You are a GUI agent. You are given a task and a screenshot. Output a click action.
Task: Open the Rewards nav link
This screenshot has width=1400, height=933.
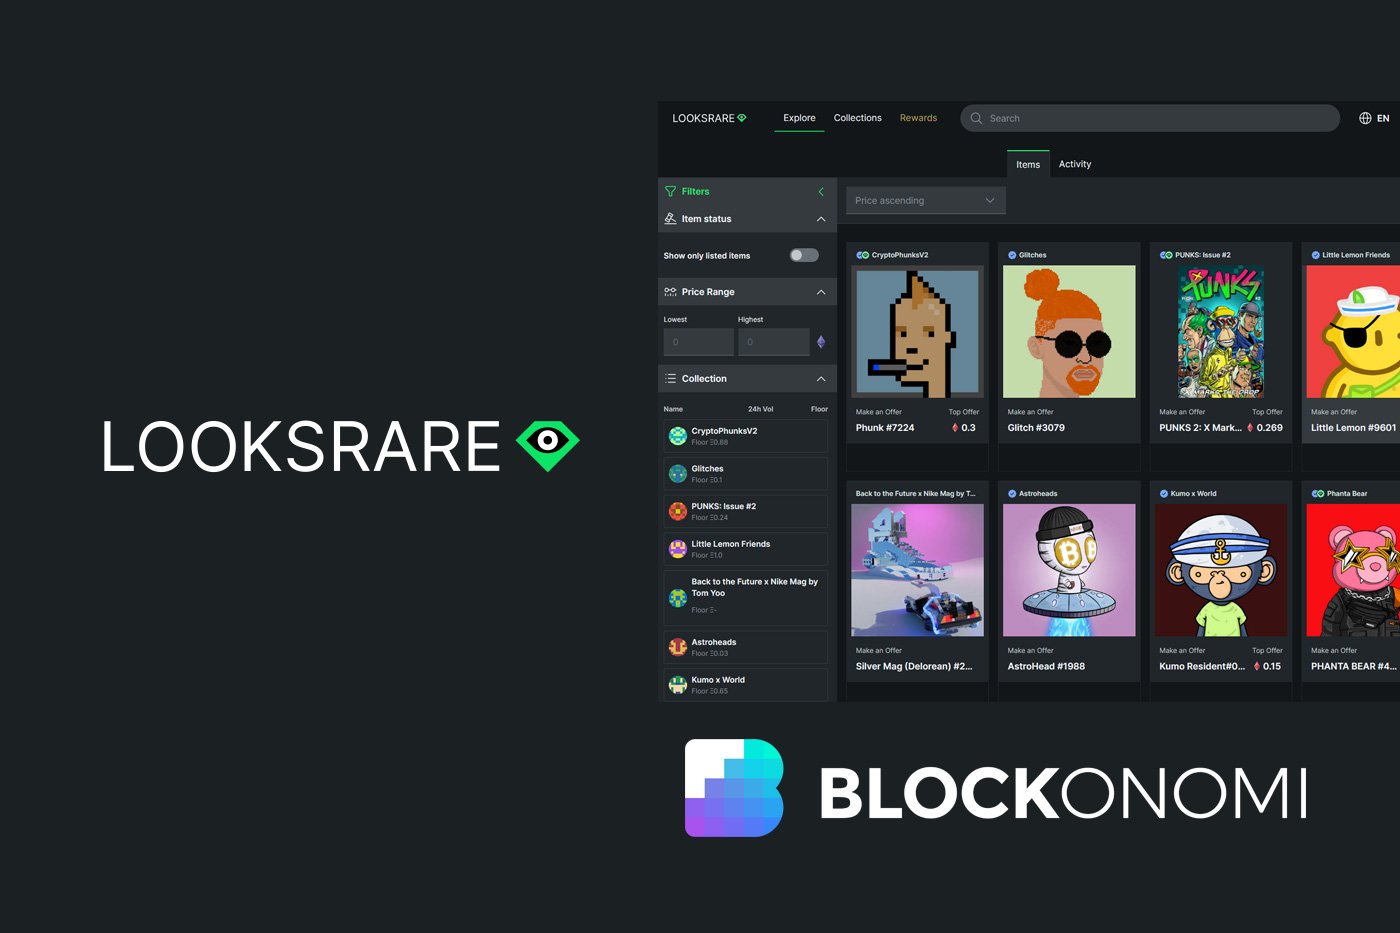[x=918, y=118]
